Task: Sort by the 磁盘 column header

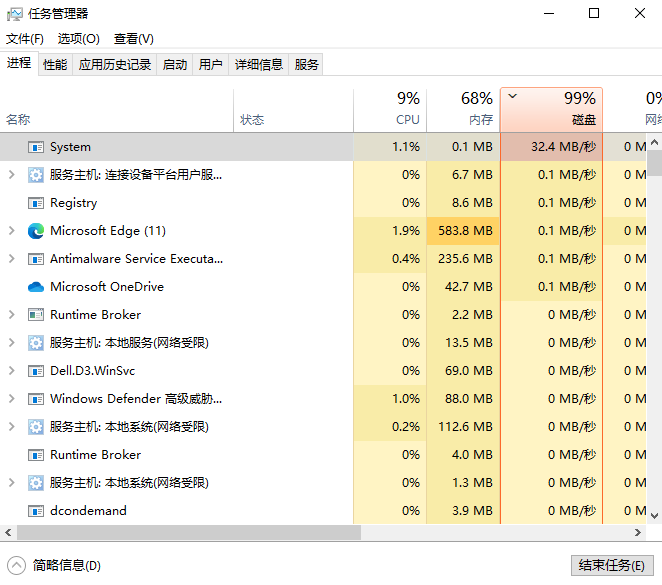Action: 551,109
